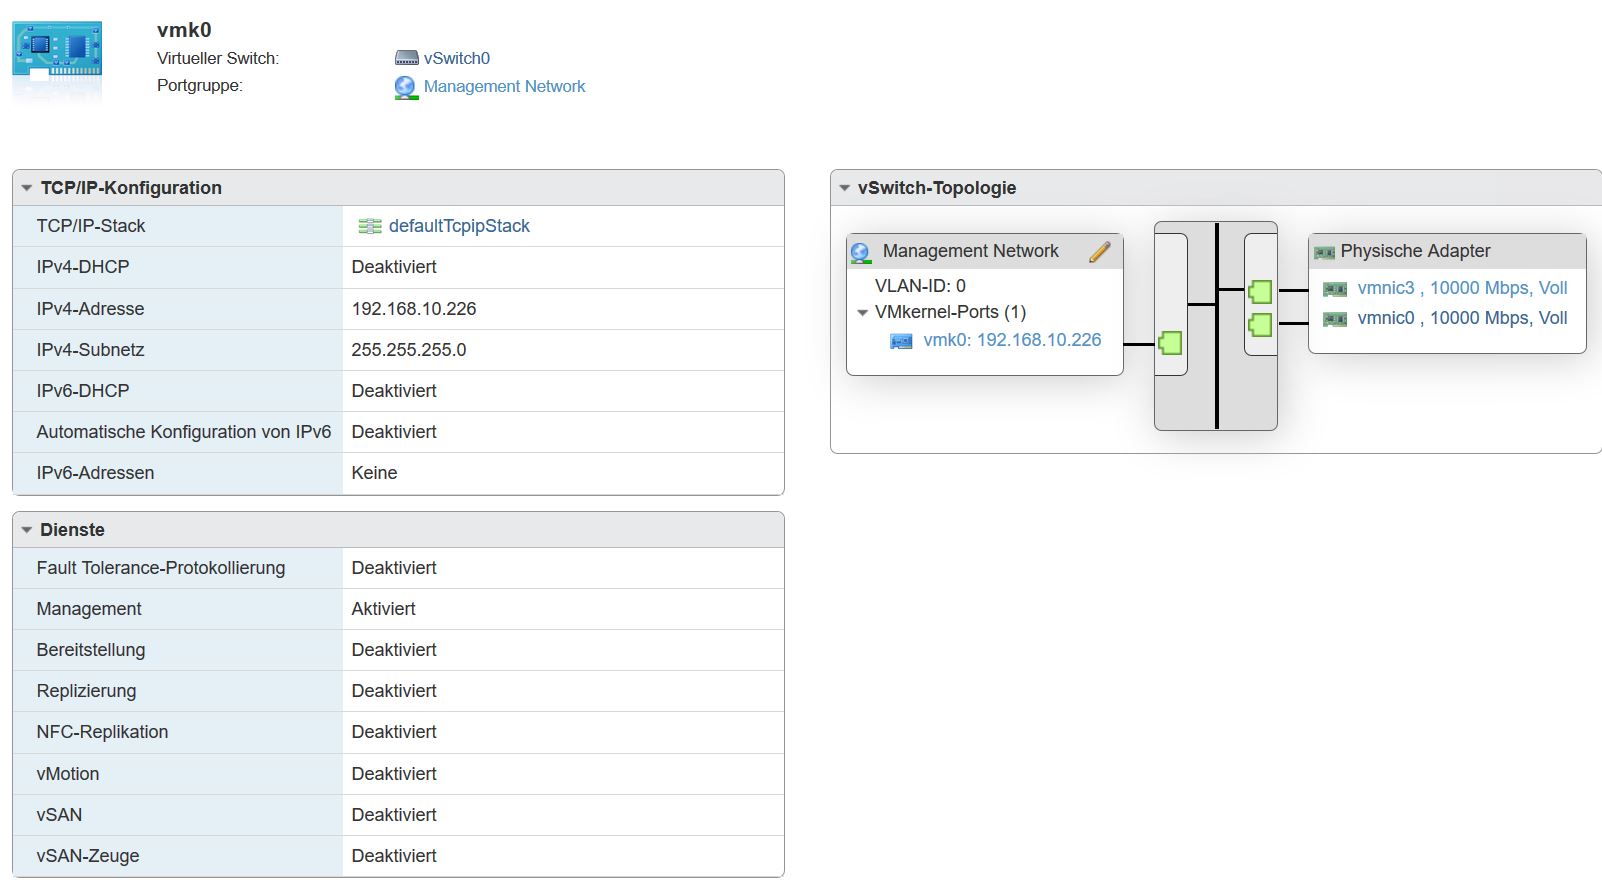This screenshot has width=1602, height=890.
Task: Click the IPv4-Adresse value 192.168.10.226
Action: coord(413,309)
